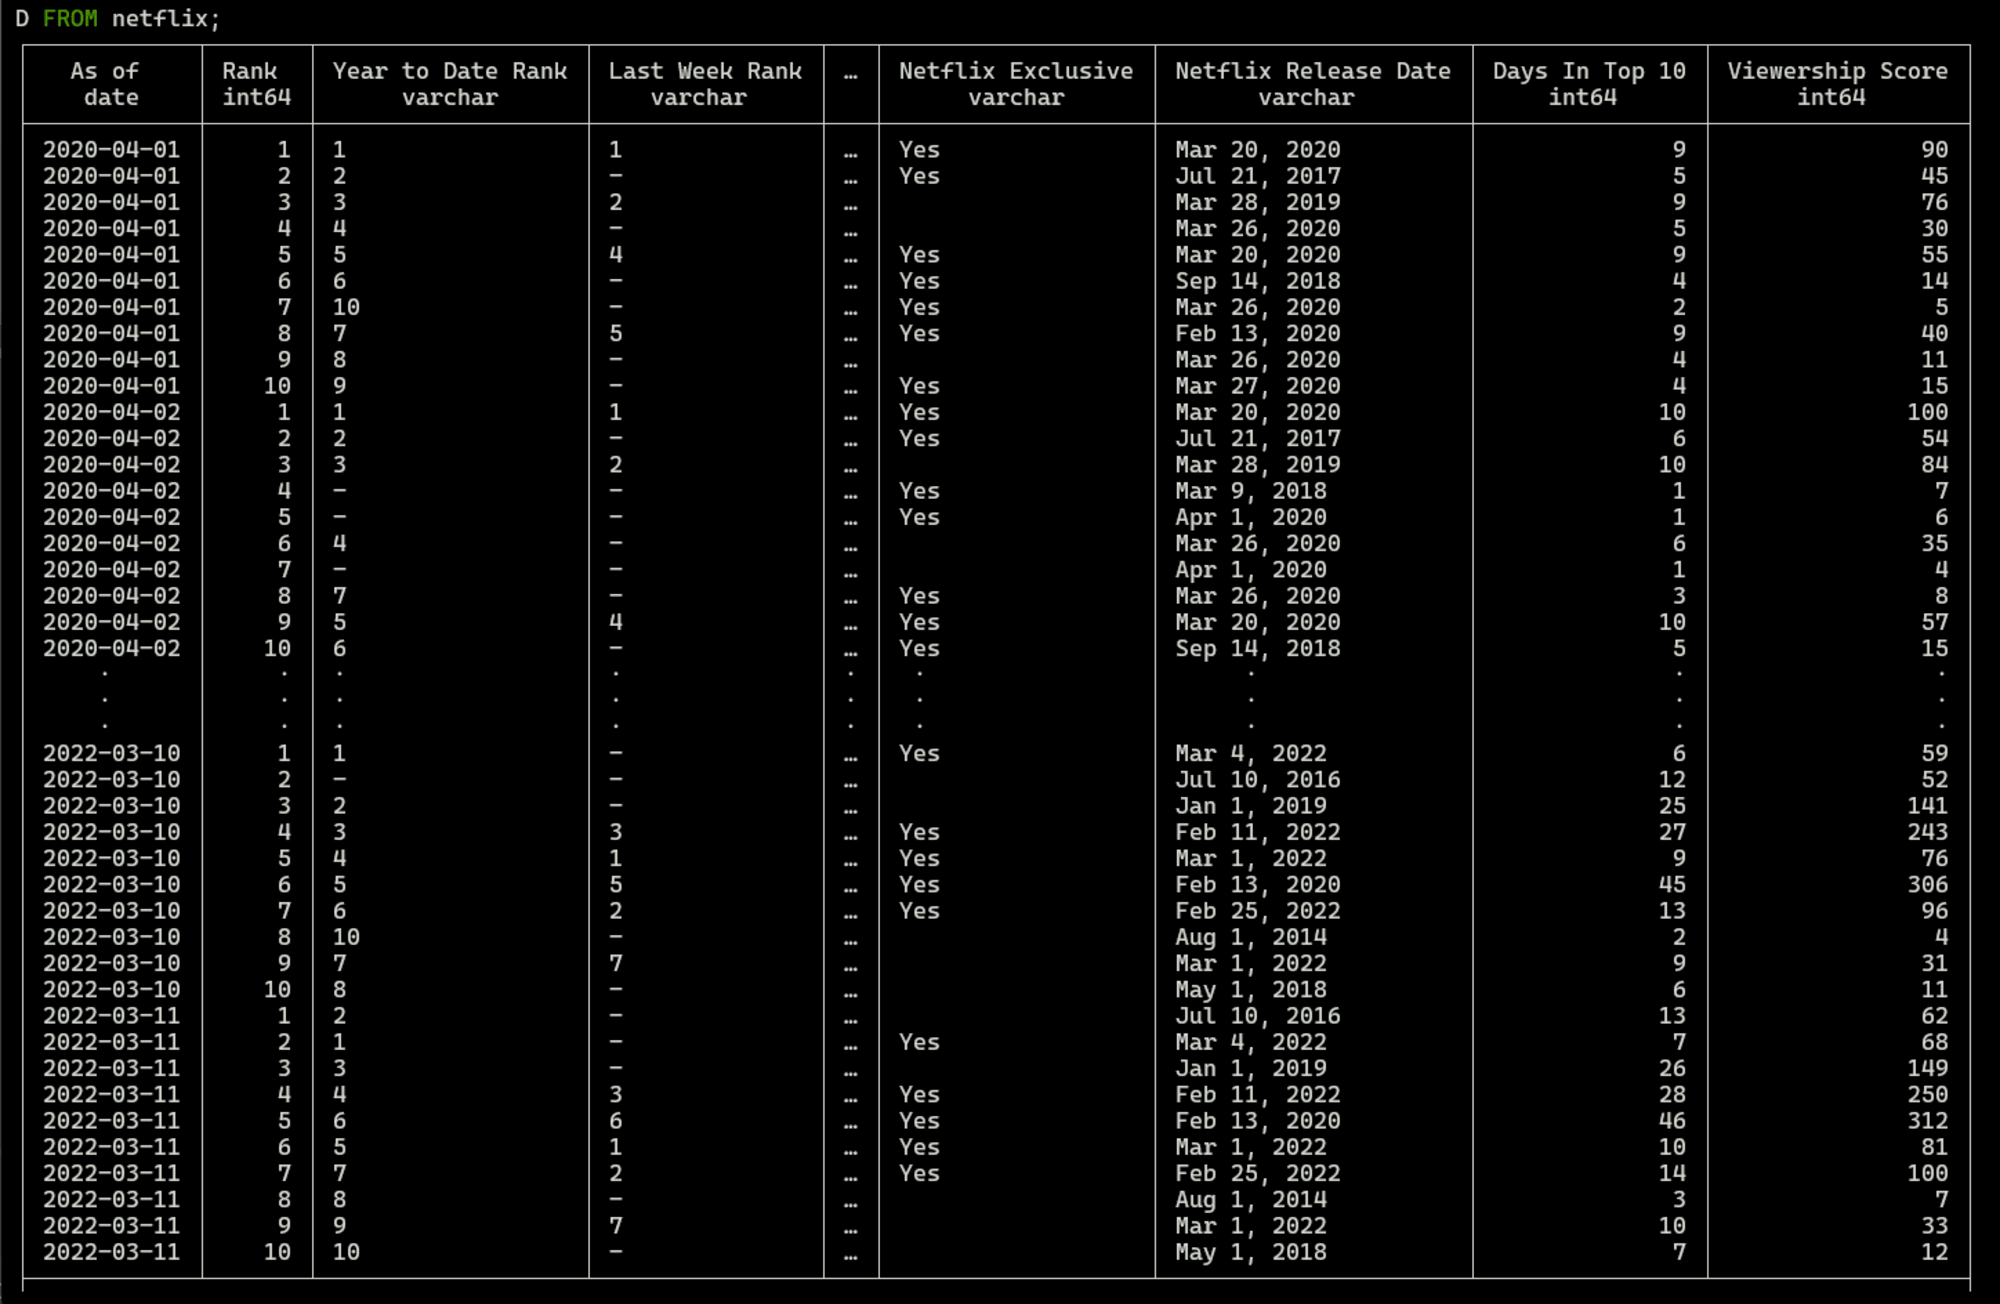Click Days In Top 10 value 26

tap(1672, 1068)
